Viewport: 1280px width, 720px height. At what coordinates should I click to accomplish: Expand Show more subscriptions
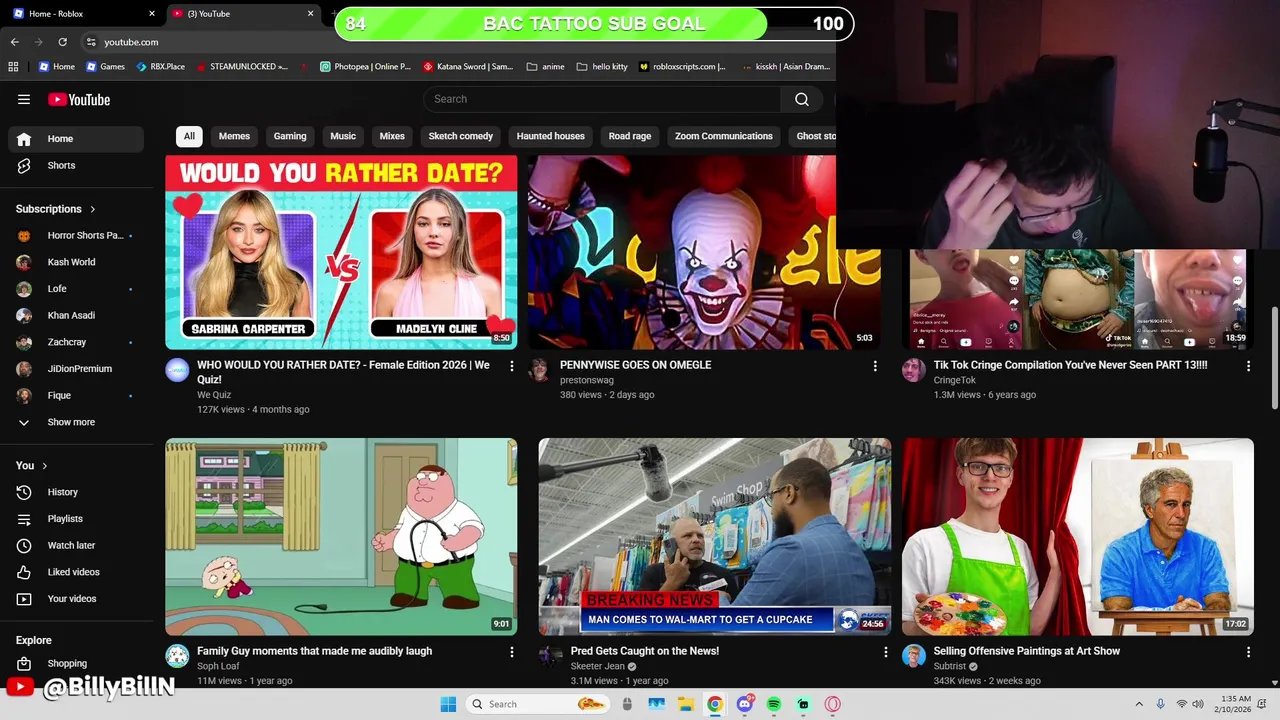point(76,422)
